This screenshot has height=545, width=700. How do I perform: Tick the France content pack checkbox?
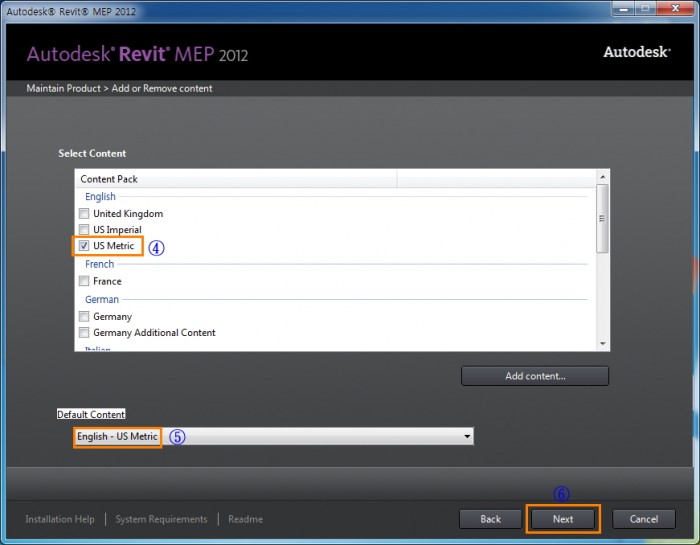pyautogui.click(x=84, y=282)
